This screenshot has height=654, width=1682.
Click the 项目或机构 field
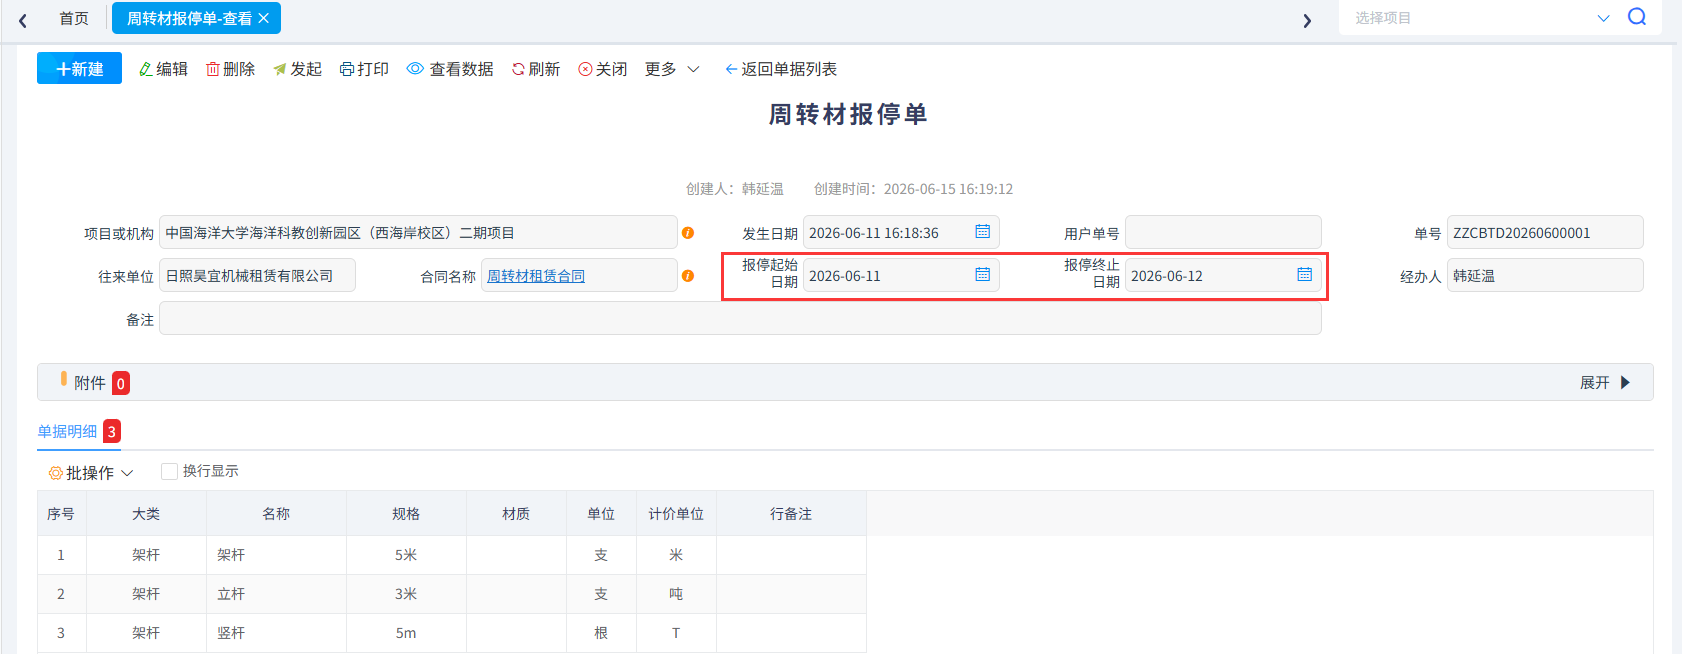tap(418, 232)
